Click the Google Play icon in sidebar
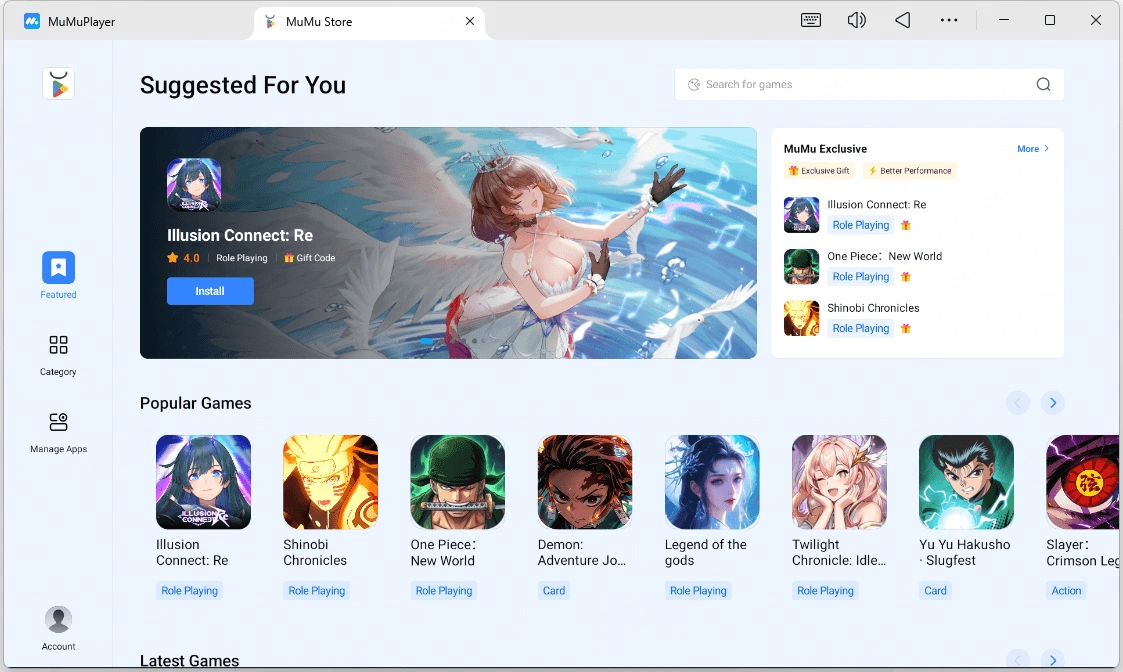 pyautogui.click(x=59, y=85)
